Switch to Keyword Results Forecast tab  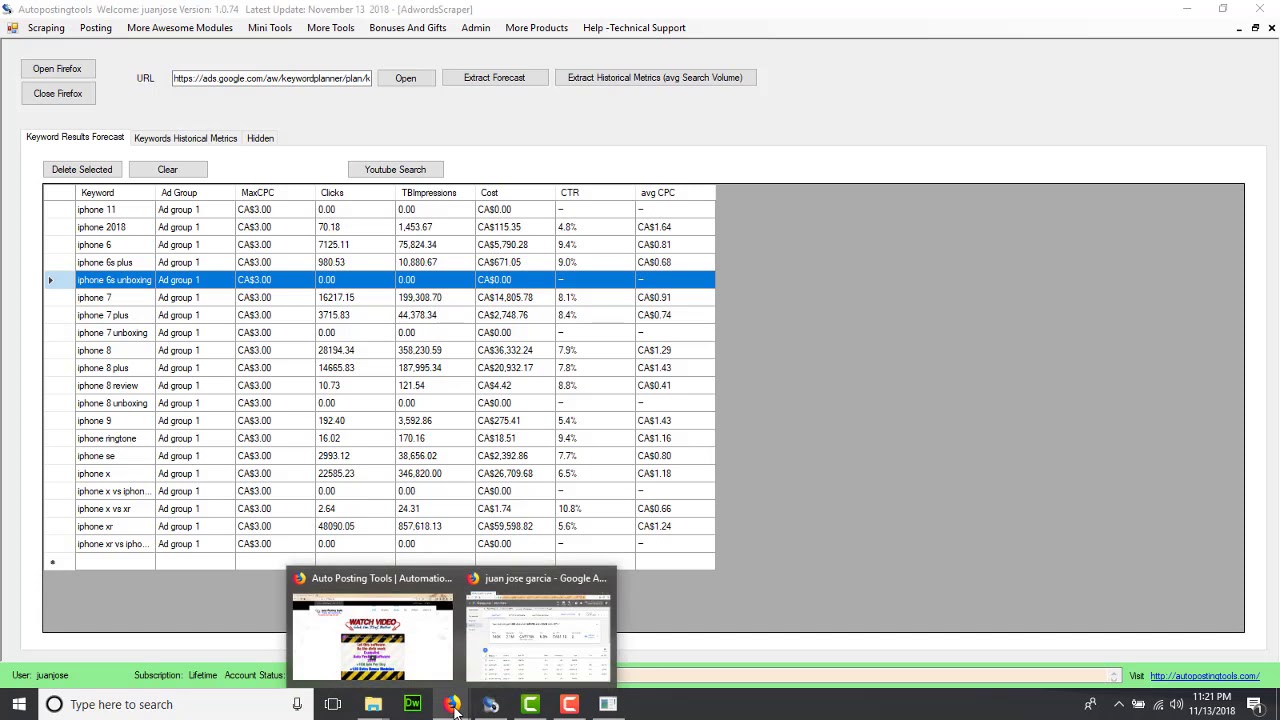[x=75, y=137]
